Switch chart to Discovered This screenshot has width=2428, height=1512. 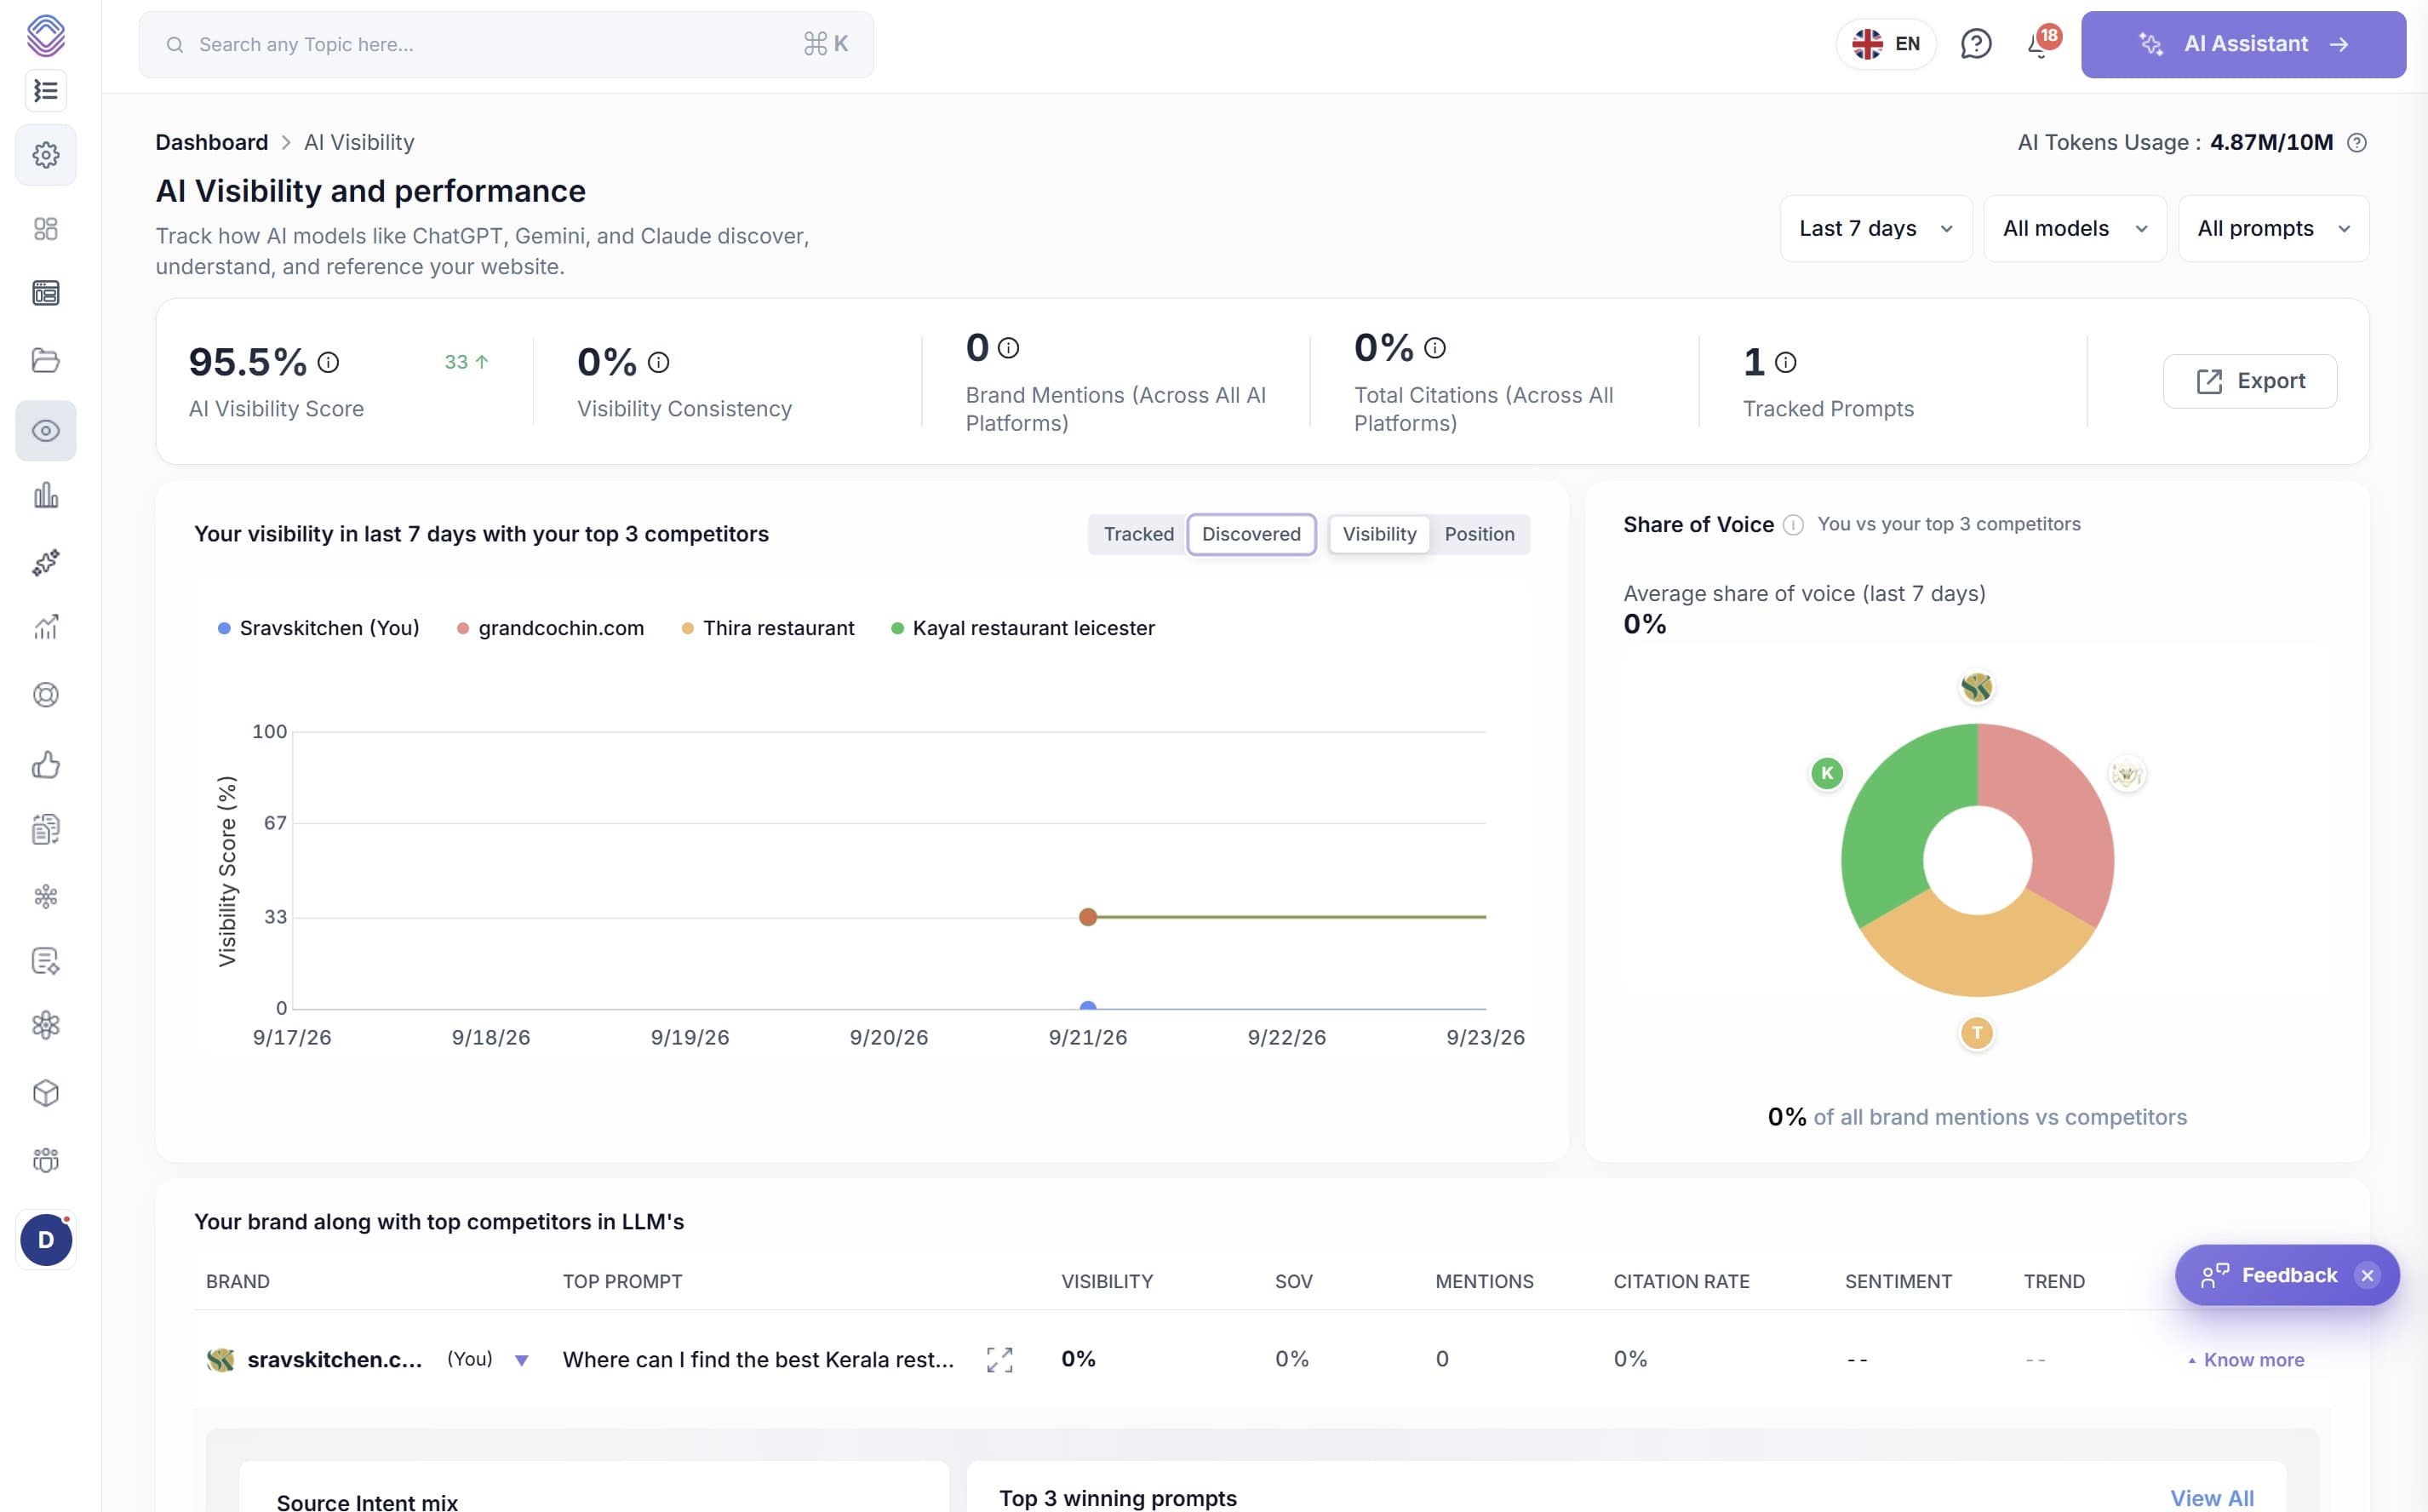(1251, 534)
